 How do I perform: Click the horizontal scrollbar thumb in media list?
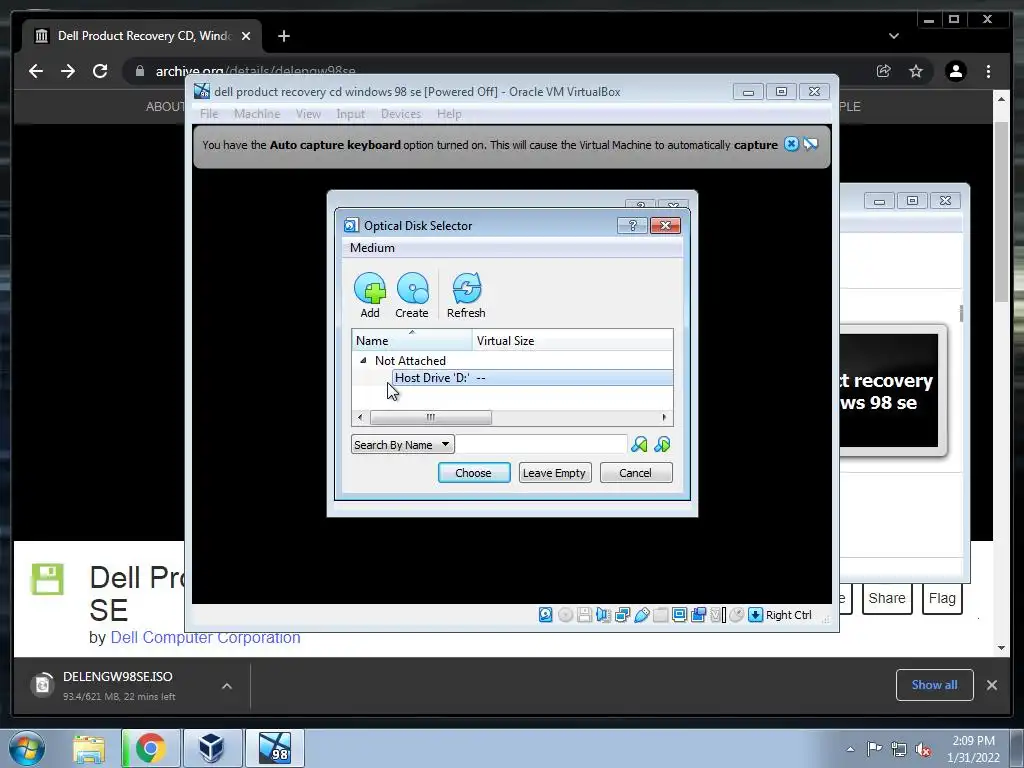click(x=431, y=417)
